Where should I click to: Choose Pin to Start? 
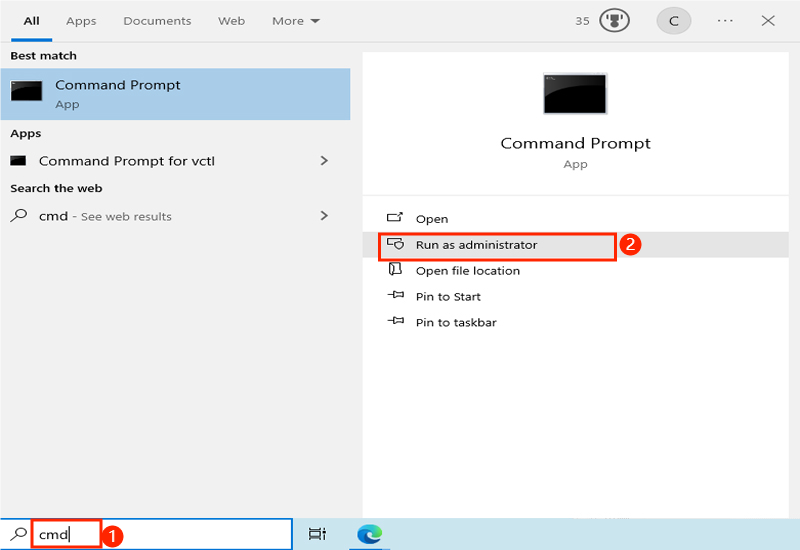click(576, 296)
